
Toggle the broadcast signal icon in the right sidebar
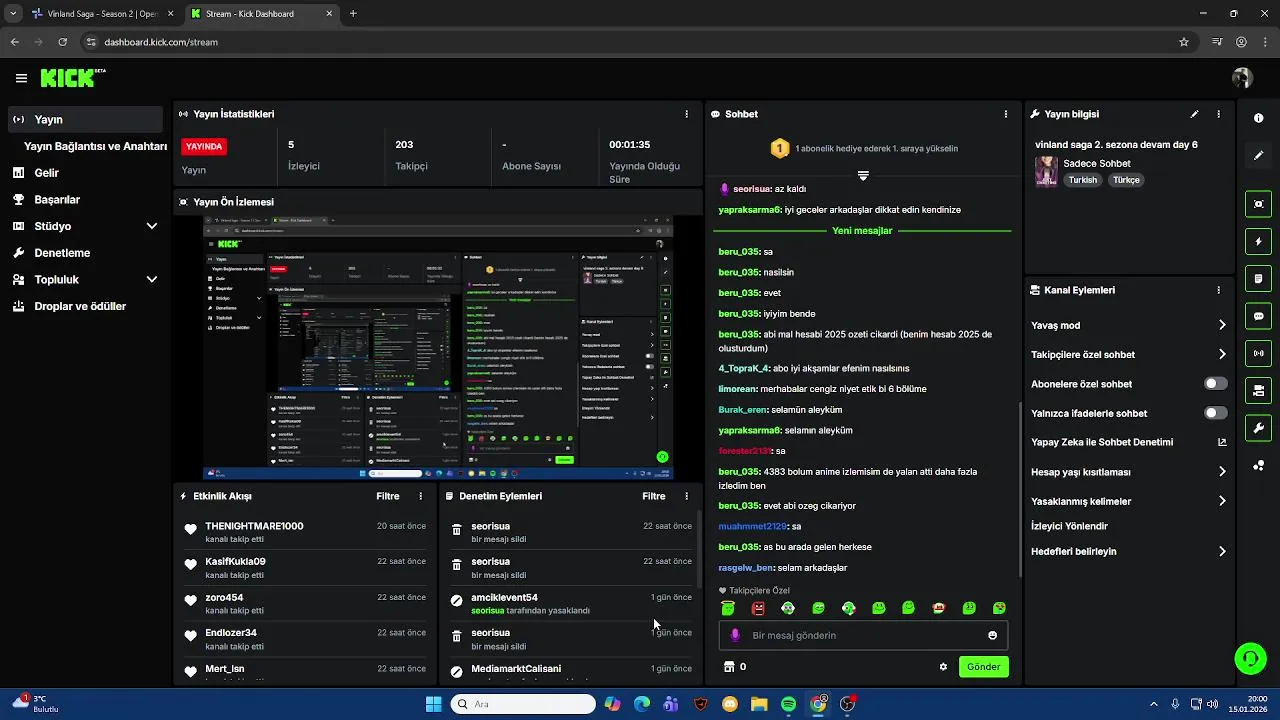click(1258, 353)
